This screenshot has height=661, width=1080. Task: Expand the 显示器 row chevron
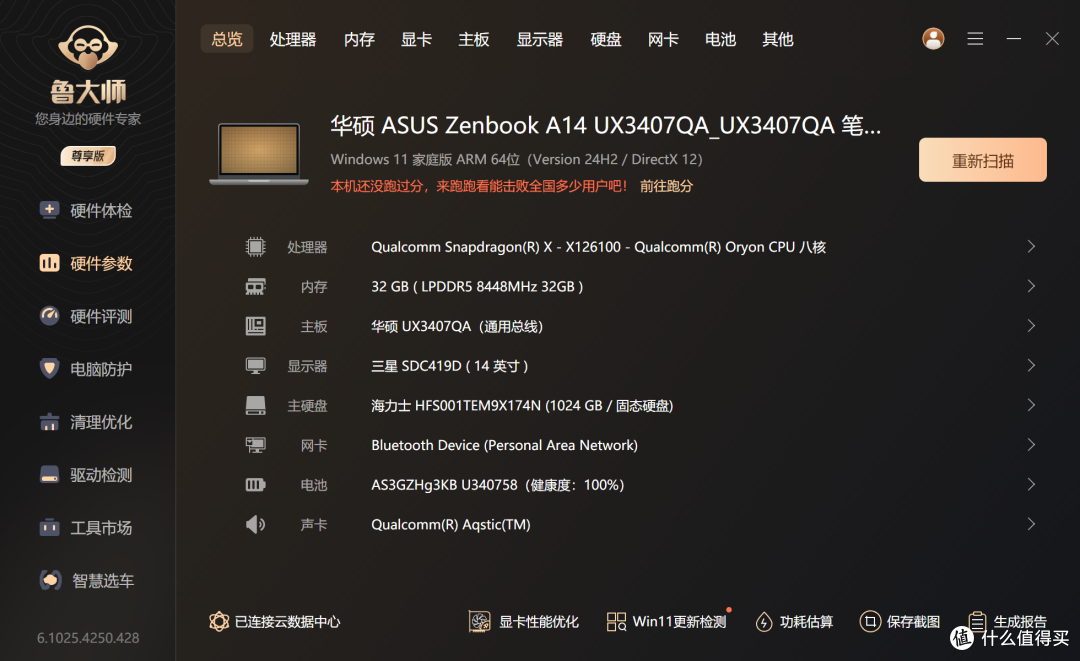pos(1031,366)
